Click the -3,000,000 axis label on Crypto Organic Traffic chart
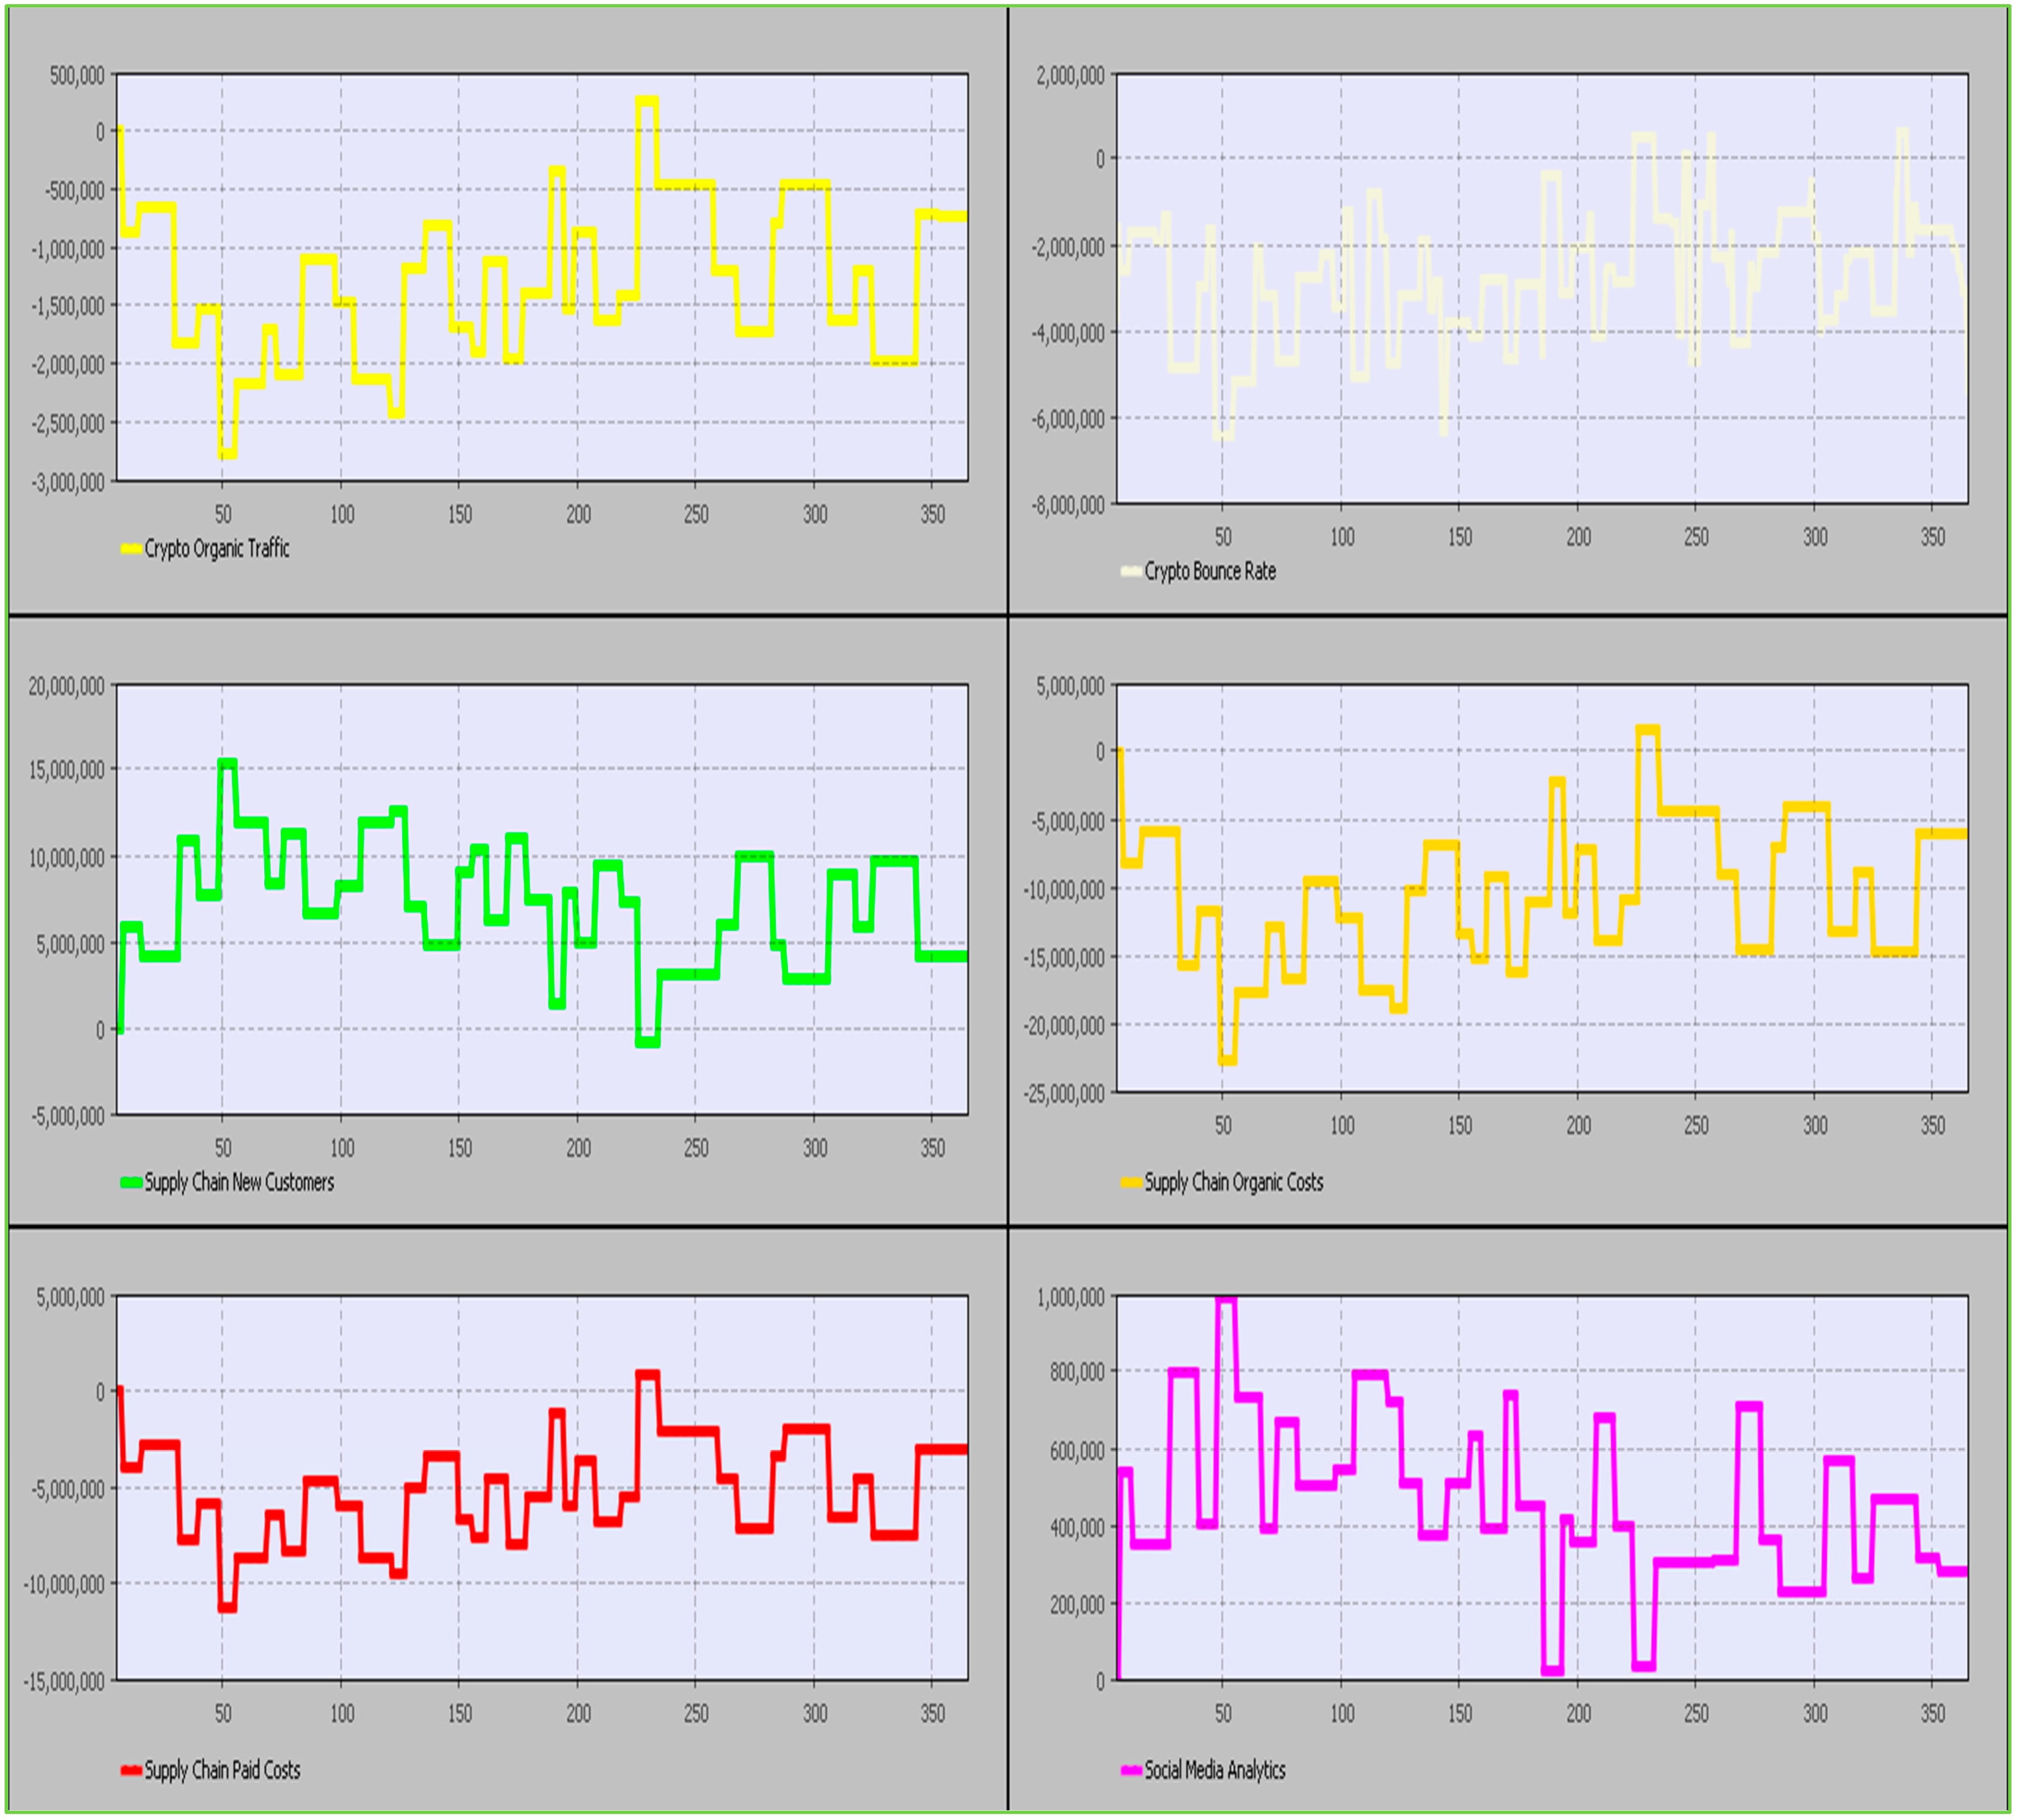 (x=68, y=482)
